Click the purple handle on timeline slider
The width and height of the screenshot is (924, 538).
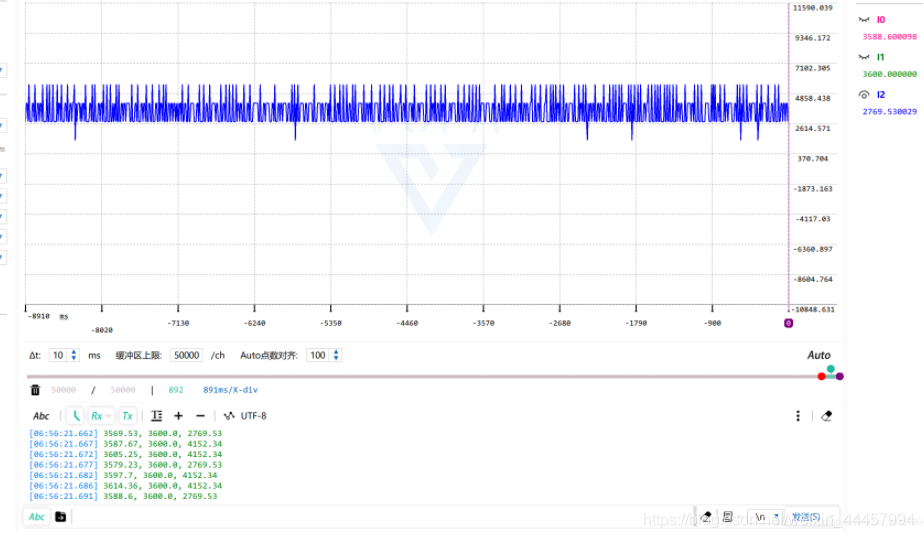(x=840, y=377)
